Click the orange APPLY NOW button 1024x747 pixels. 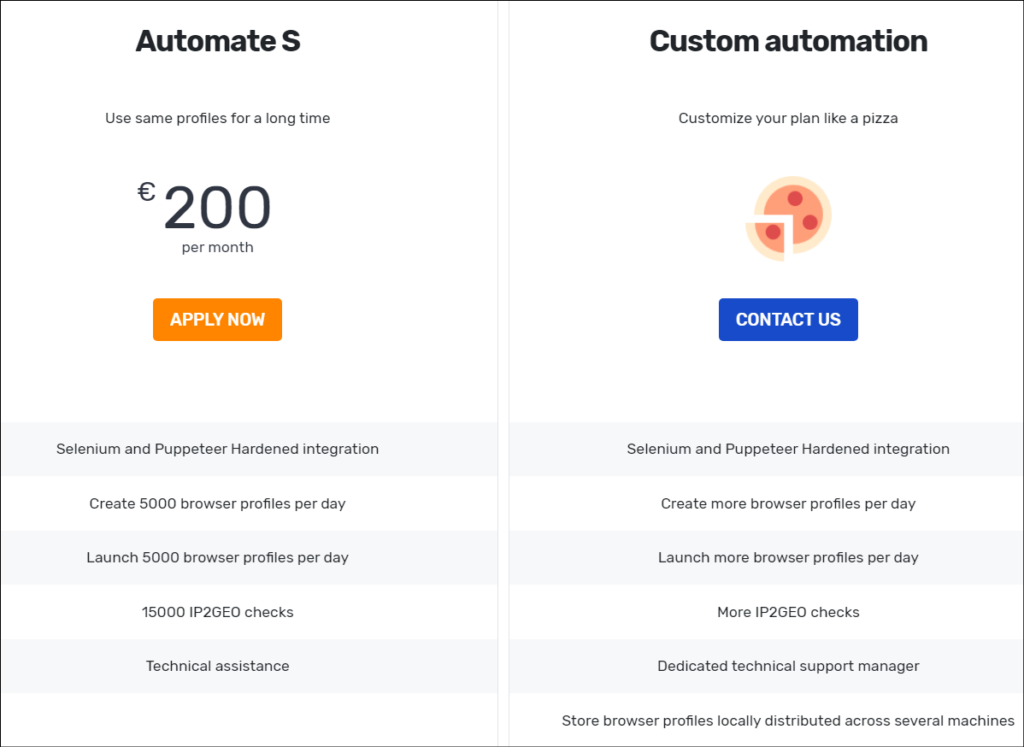point(217,319)
